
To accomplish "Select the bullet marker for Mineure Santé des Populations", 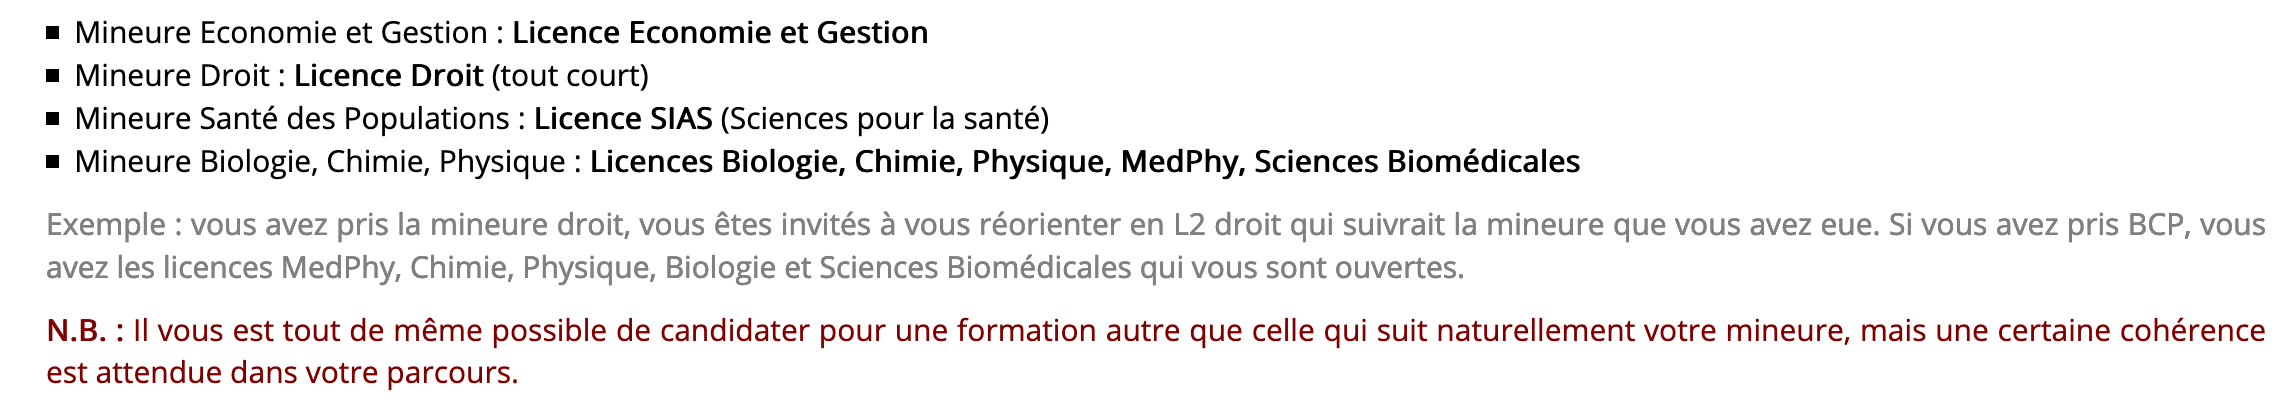I will point(53,119).
